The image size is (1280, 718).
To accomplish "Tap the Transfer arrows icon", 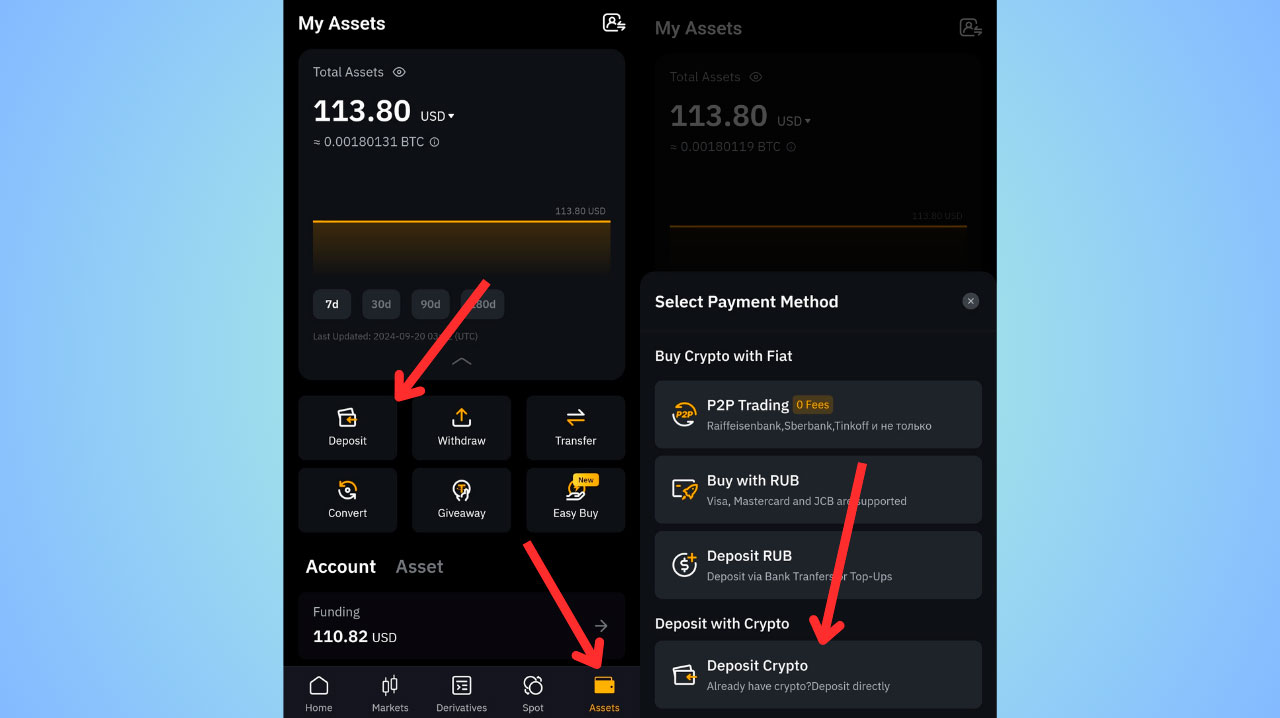I will coord(575,418).
